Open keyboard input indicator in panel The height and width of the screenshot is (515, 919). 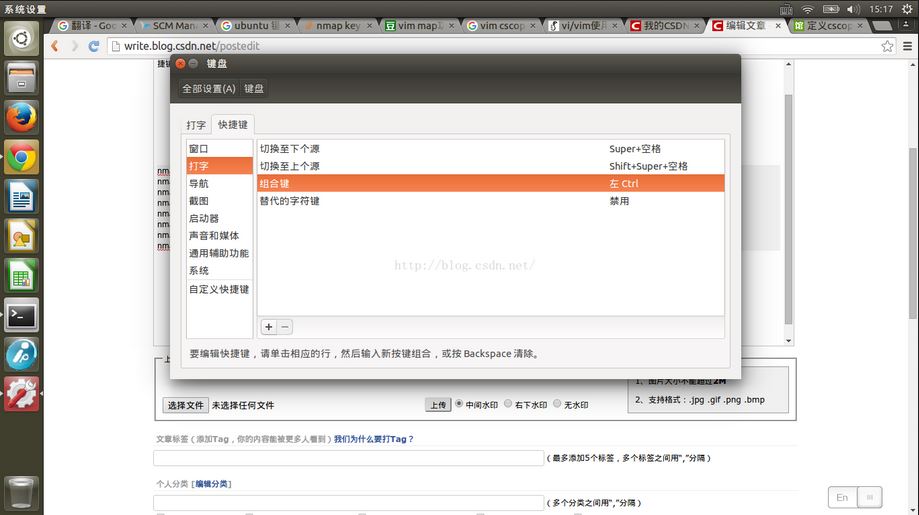point(786,9)
